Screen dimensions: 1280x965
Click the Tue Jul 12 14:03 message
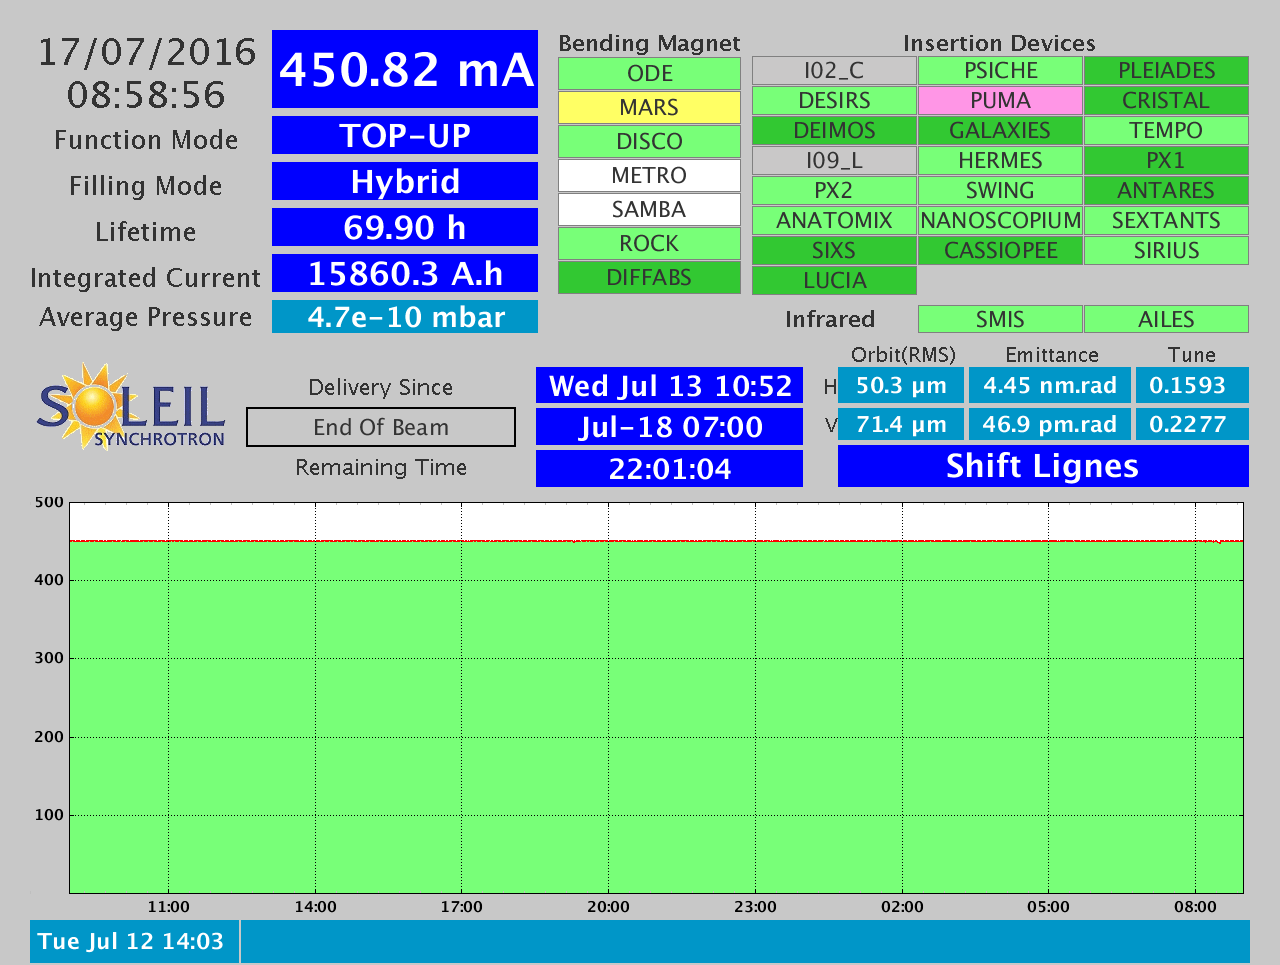point(134,941)
